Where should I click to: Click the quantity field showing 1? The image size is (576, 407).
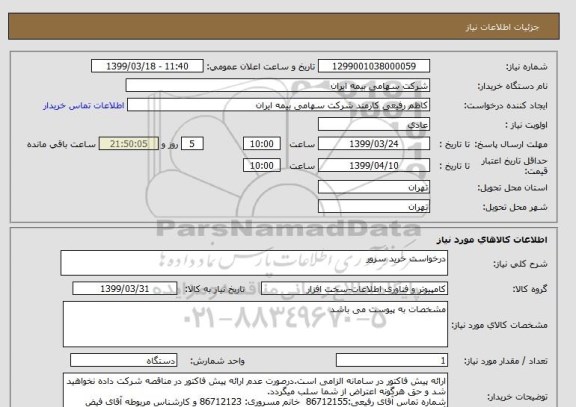point(392,360)
